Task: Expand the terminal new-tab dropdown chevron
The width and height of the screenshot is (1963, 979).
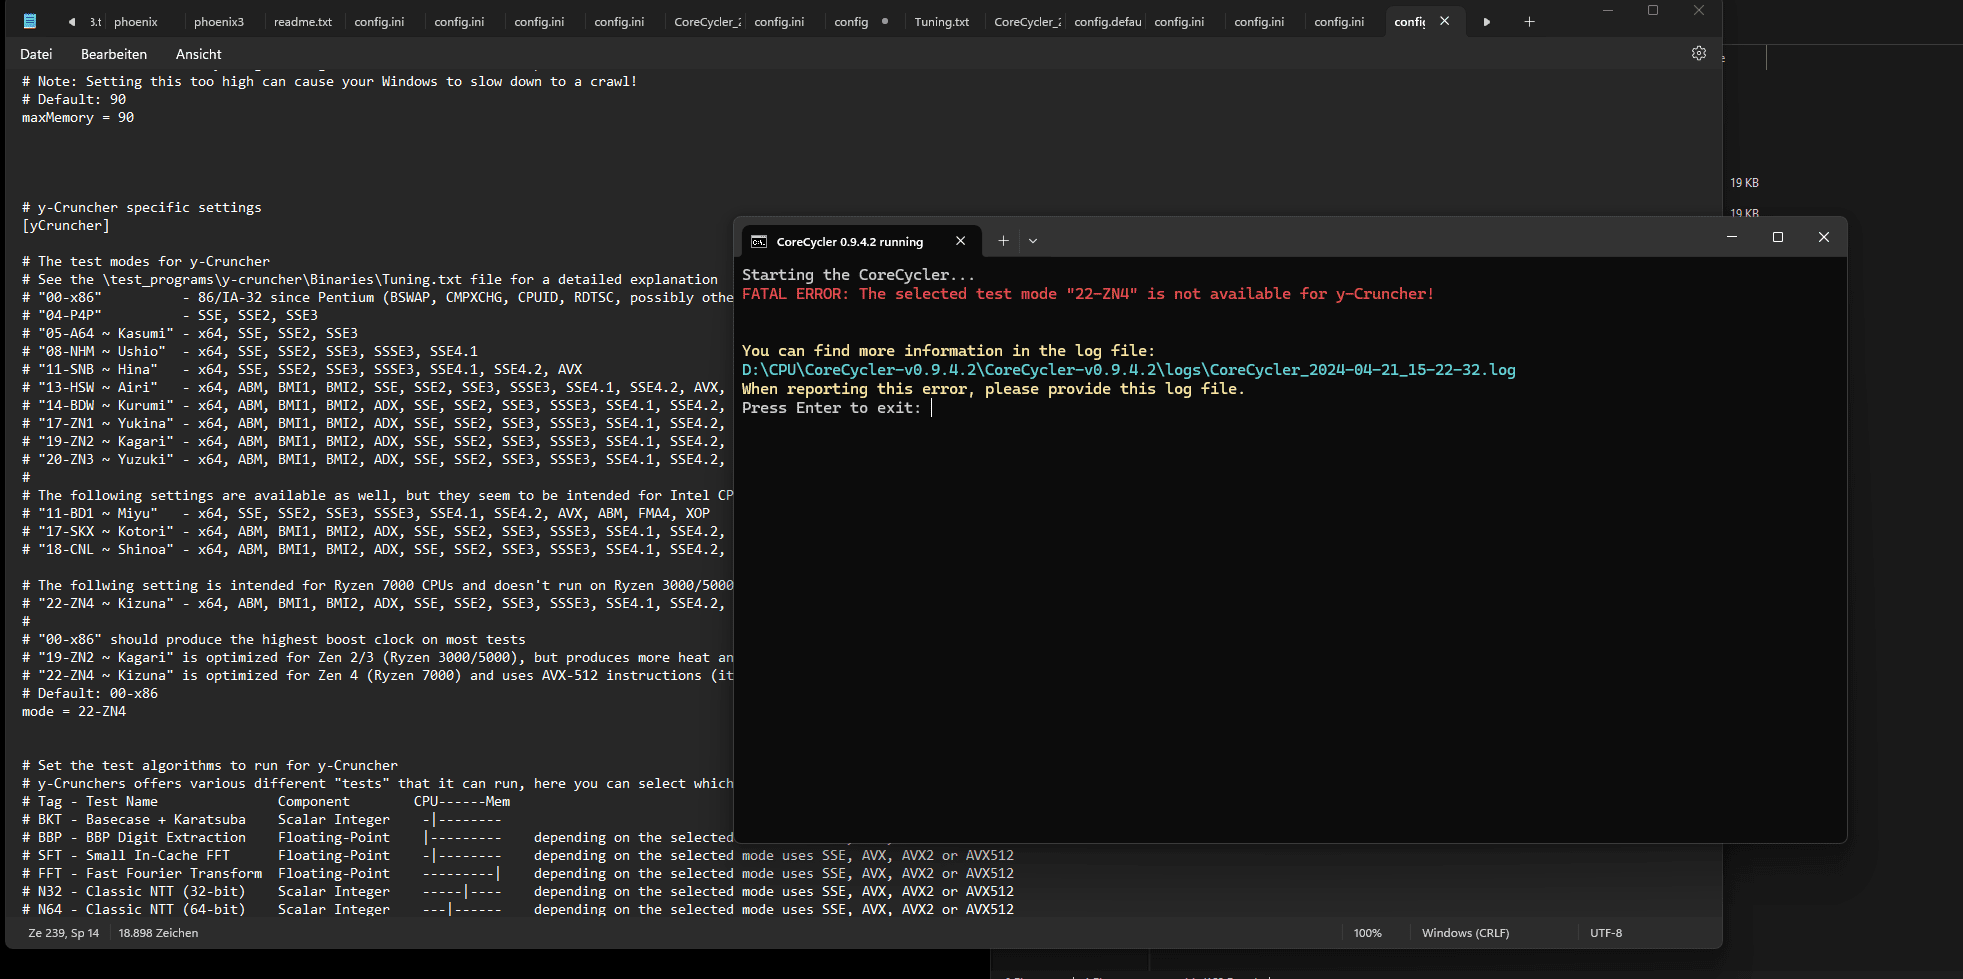Action: point(1033,241)
